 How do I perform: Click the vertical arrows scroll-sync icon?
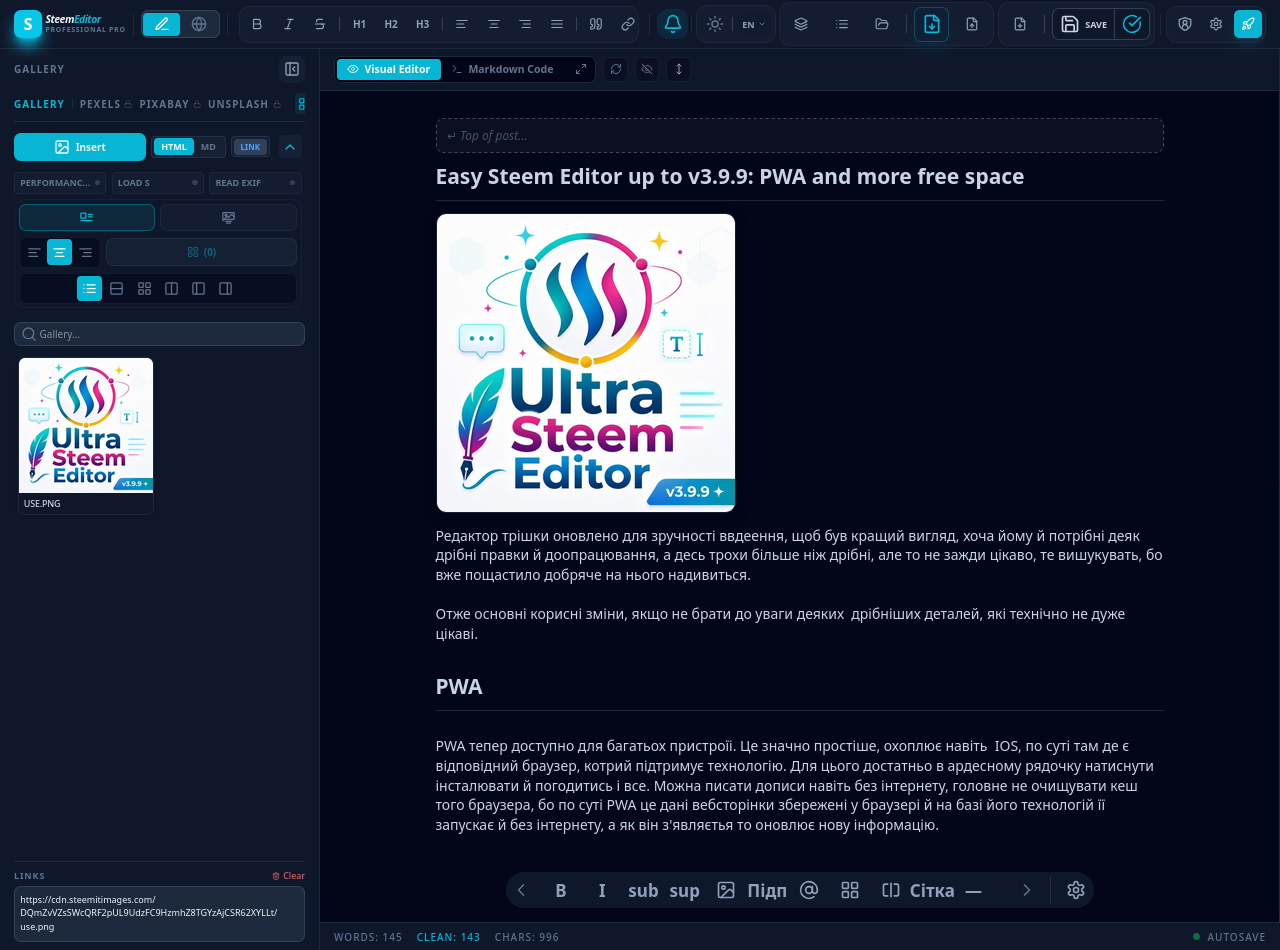coord(679,69)
